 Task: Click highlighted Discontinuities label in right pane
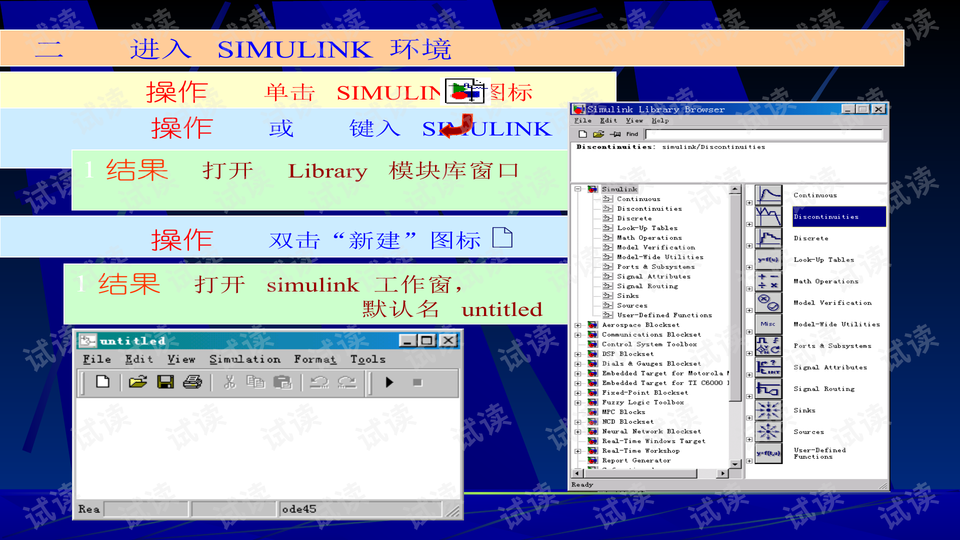[838, 217]
